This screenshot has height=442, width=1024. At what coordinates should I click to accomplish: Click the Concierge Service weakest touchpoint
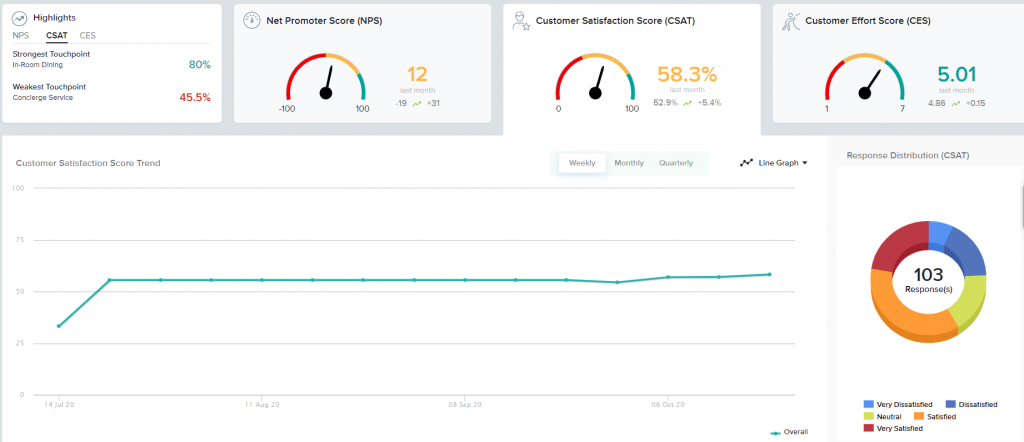point(43,97)
